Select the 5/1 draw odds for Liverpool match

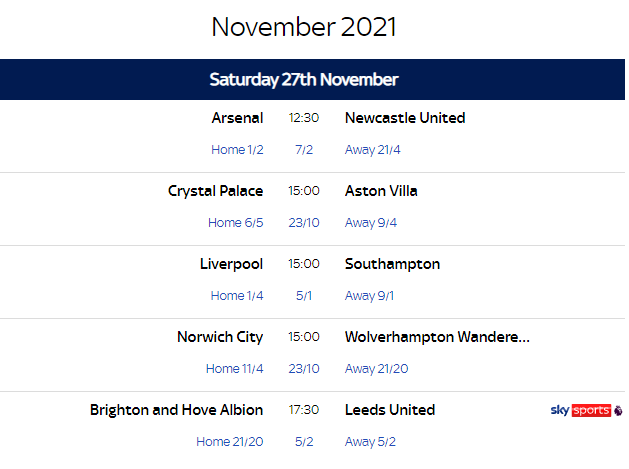tap(304, 296)
